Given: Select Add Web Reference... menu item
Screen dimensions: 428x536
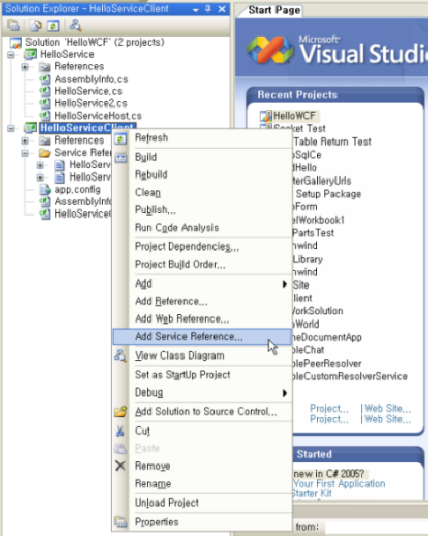Looking at the screenshot, I should tap(182, 319).
